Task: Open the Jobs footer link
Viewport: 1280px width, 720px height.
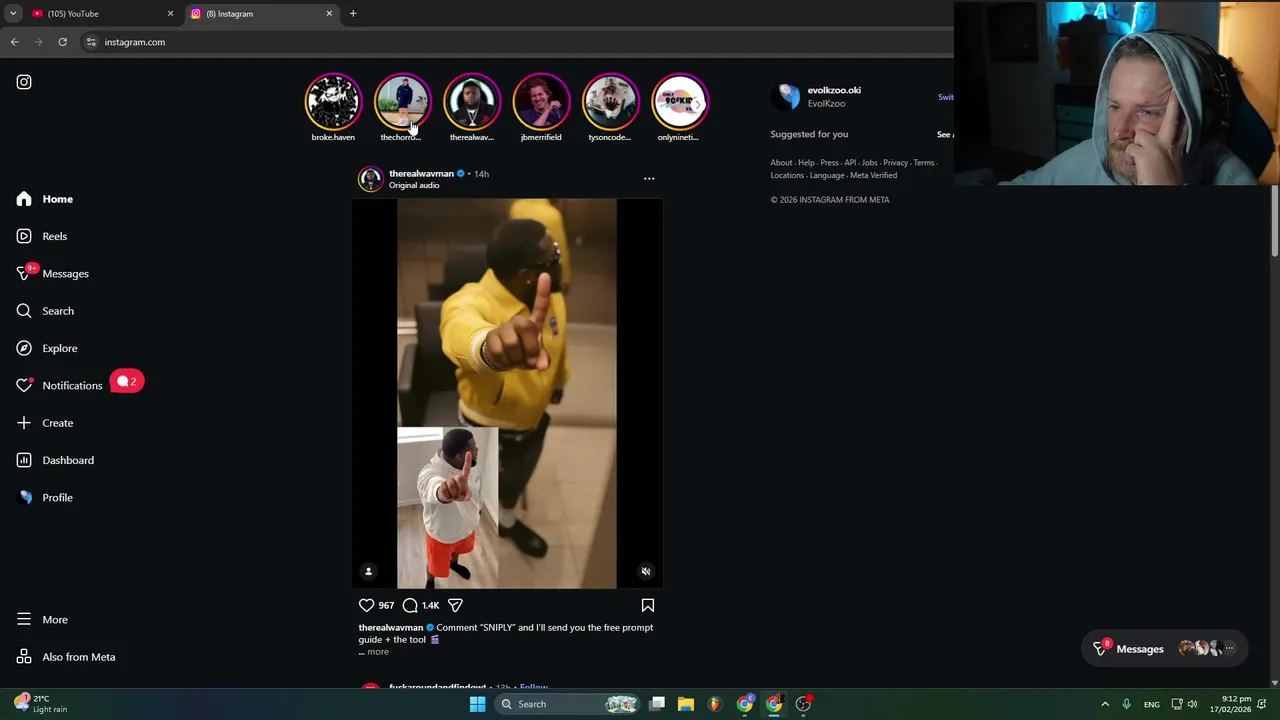Action: tap(870, 163)
